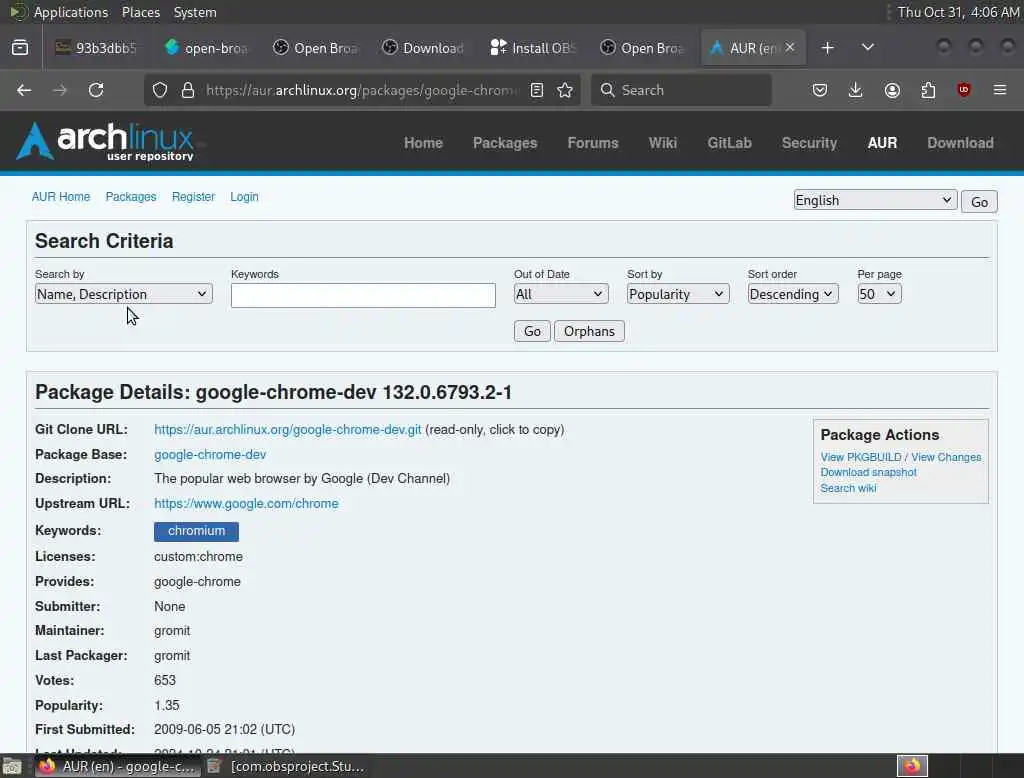Close the AUR (en) tab
The height and width of the screenshot is (778, 1024).
pos(790,47)
